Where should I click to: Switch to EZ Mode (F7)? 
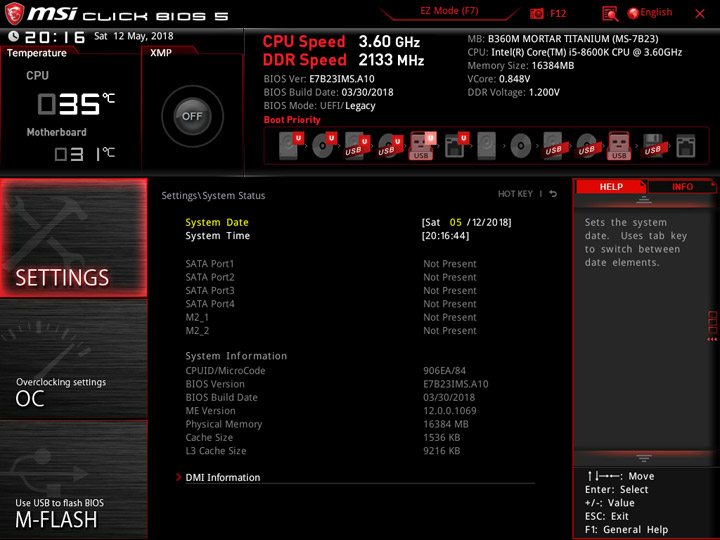coord(450,11)
